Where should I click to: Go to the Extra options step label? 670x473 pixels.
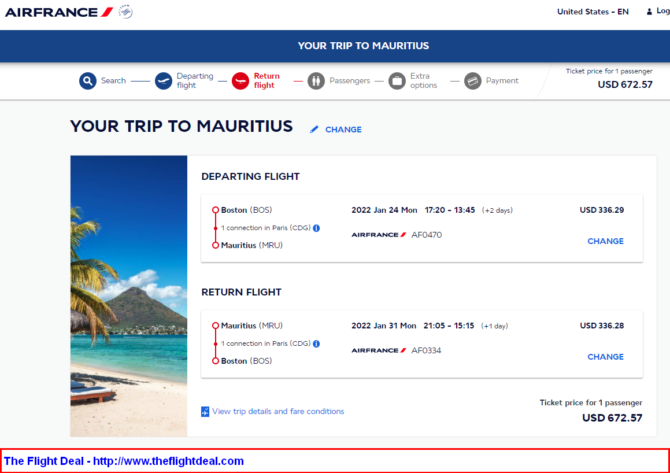point(423,80)
